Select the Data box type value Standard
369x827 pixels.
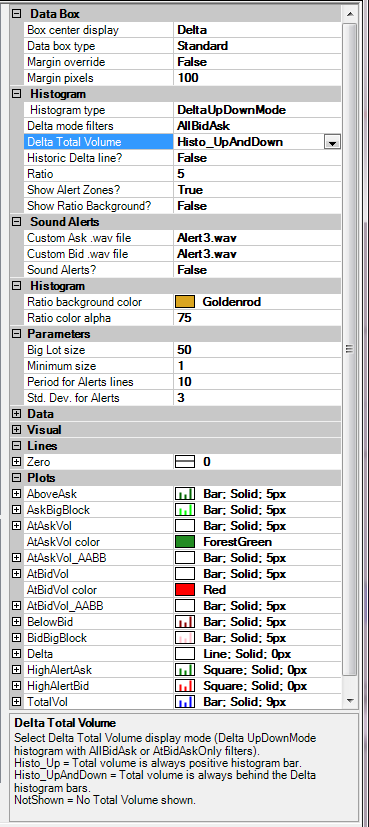tap(202, 46)
